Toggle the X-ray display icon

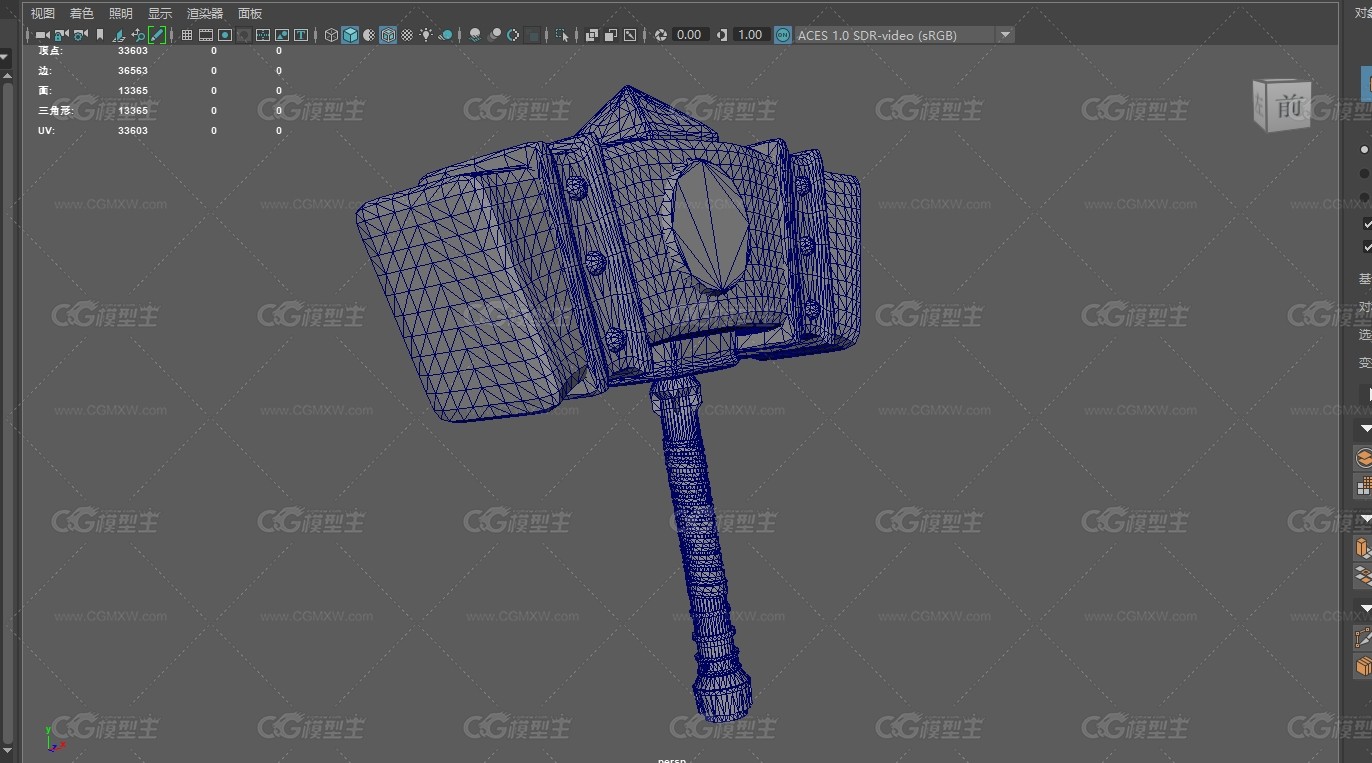(591, 35)
